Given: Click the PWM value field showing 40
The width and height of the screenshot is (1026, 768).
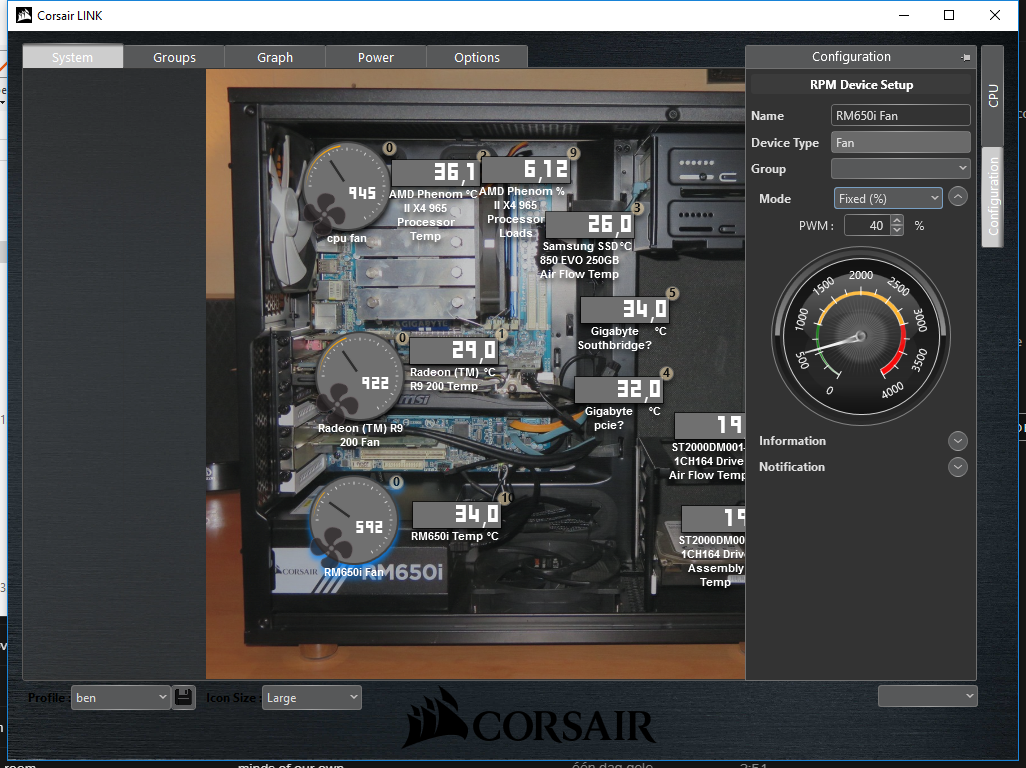Looking at the screenshot, I should (868, 225).
